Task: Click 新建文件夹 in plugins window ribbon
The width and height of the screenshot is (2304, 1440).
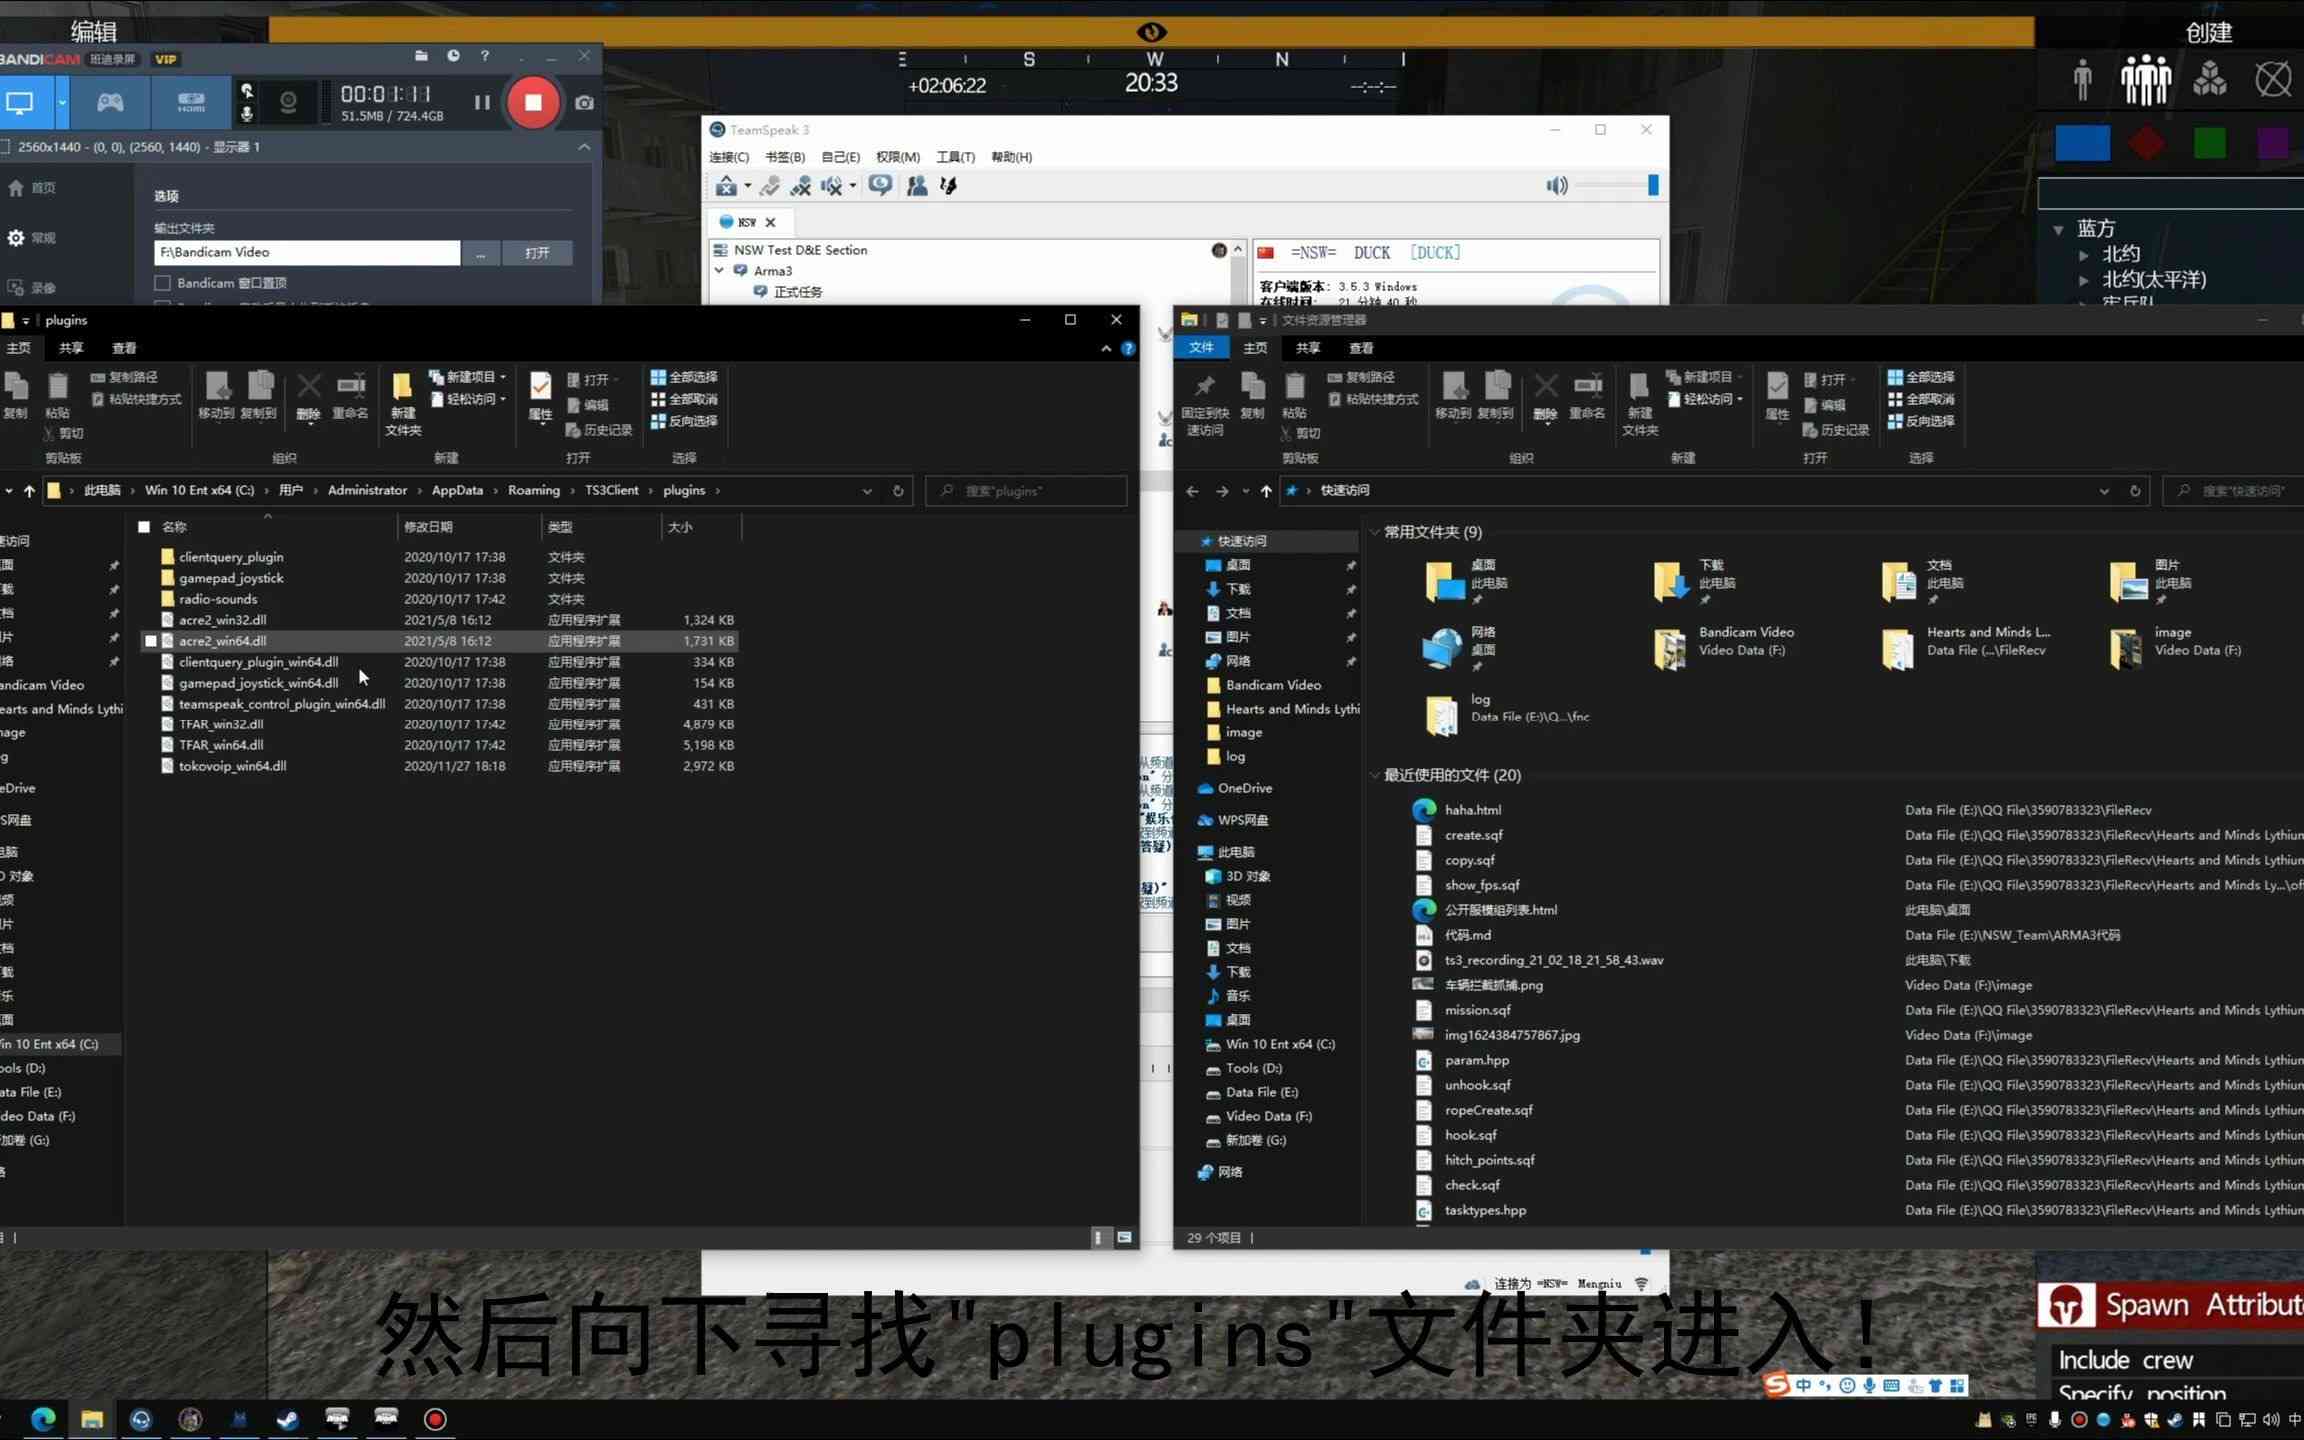Action: pyautogui.click(x=403, y=404)
